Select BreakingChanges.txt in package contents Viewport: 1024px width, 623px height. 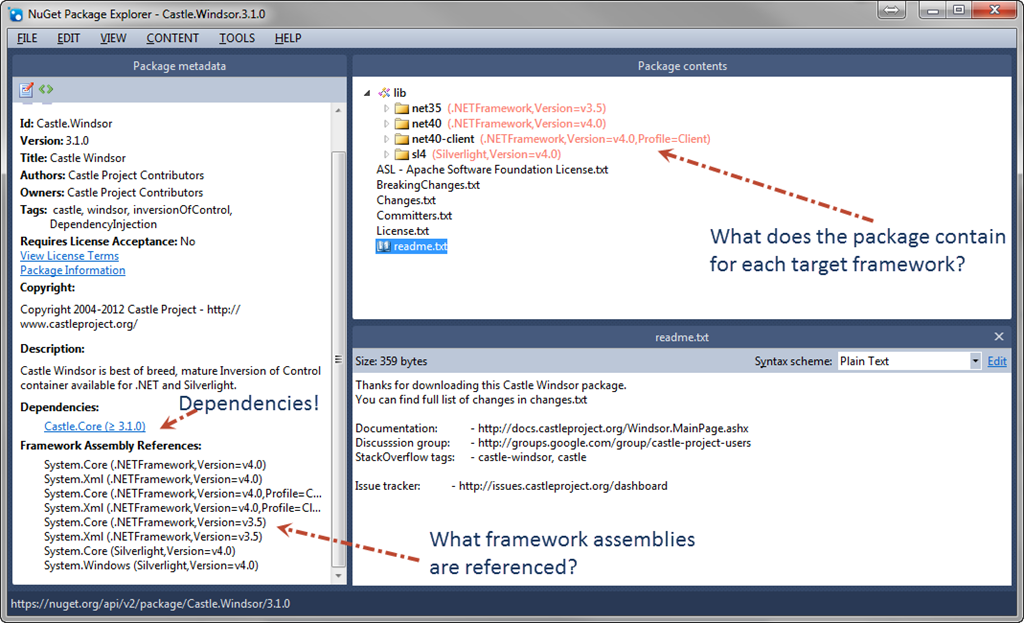tap(428, 185)
